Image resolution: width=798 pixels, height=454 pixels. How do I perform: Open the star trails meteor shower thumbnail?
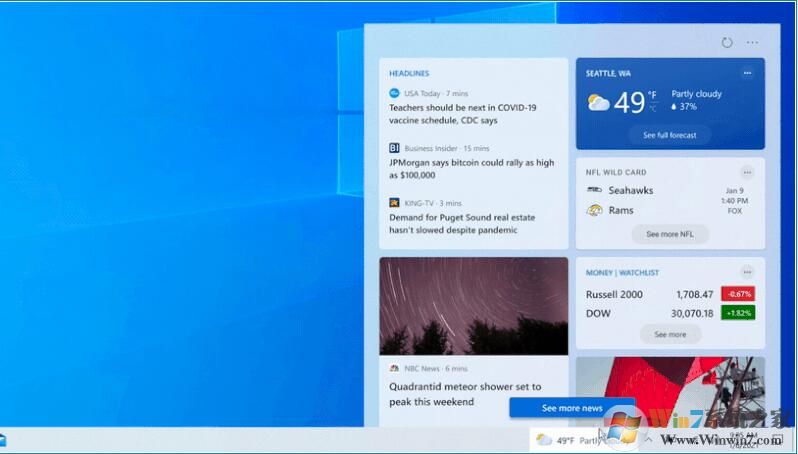point(473,305)
